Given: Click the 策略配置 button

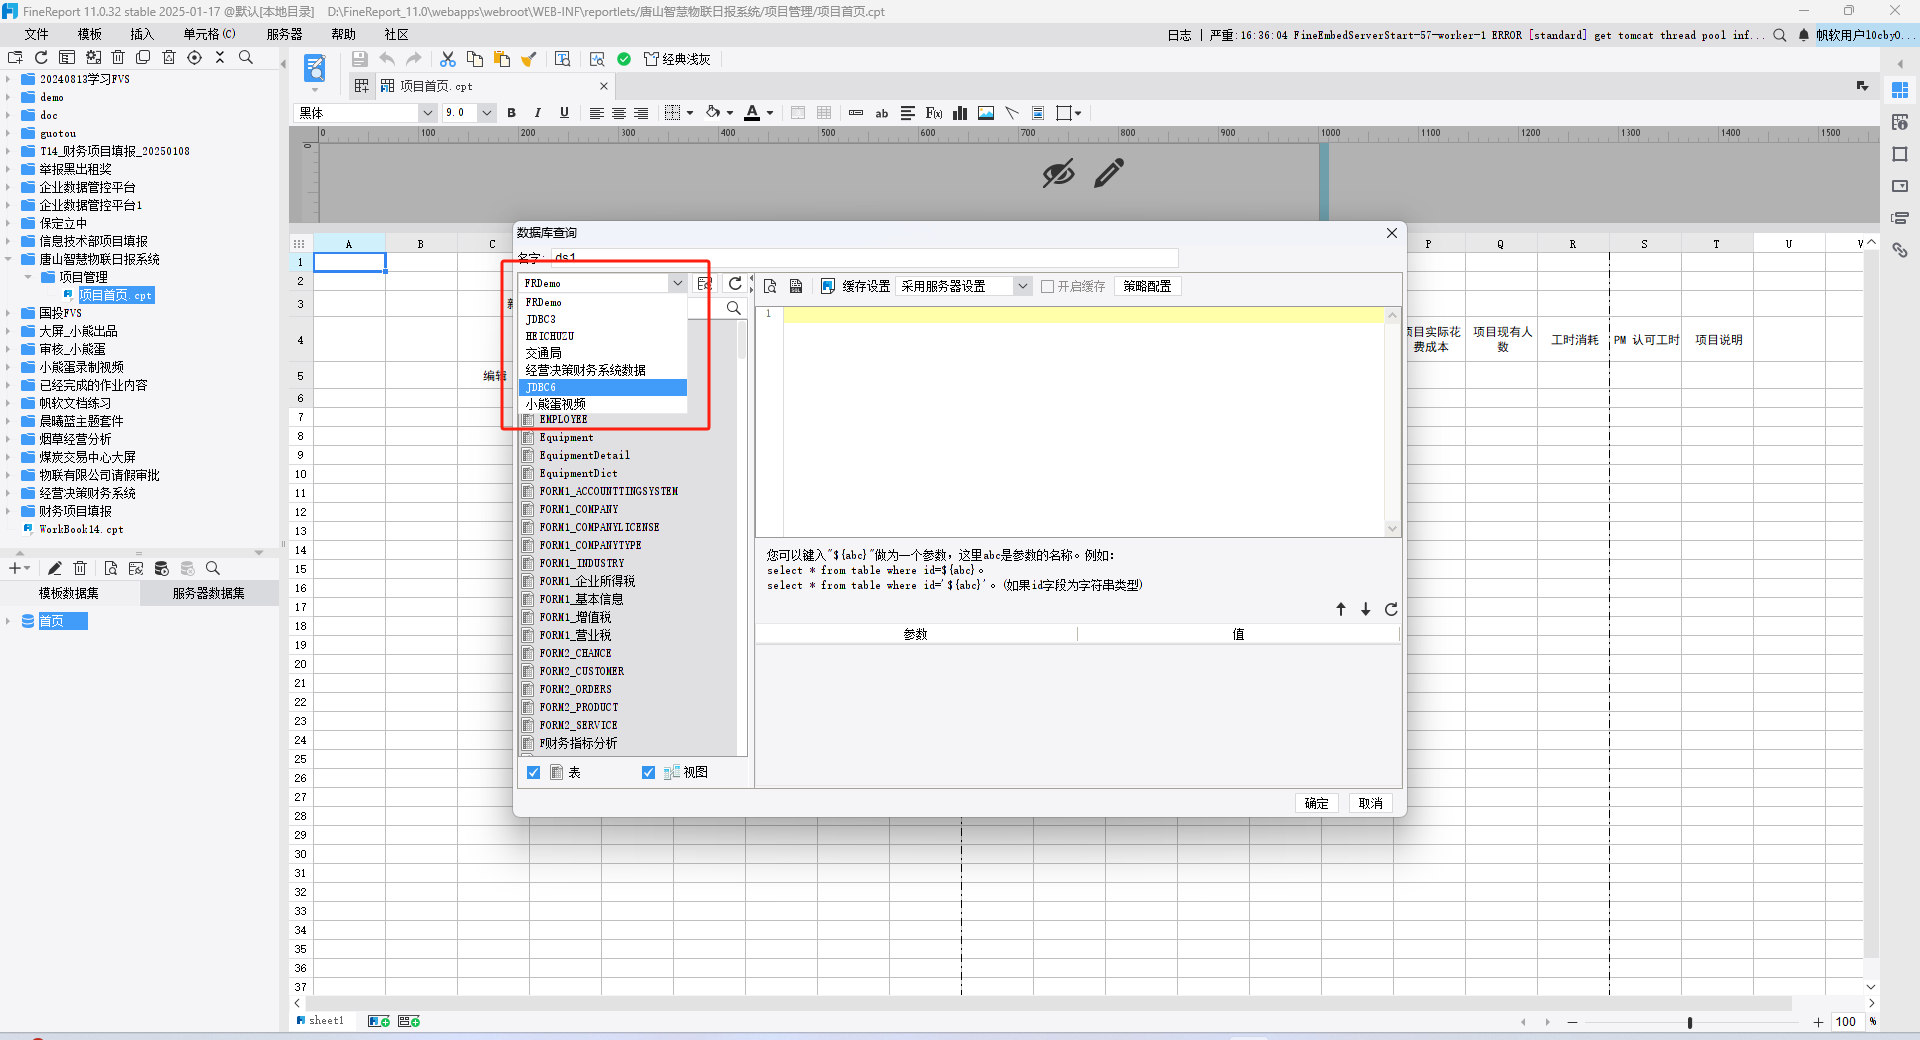Looking at the screenshot, I should pos(1147,287).
